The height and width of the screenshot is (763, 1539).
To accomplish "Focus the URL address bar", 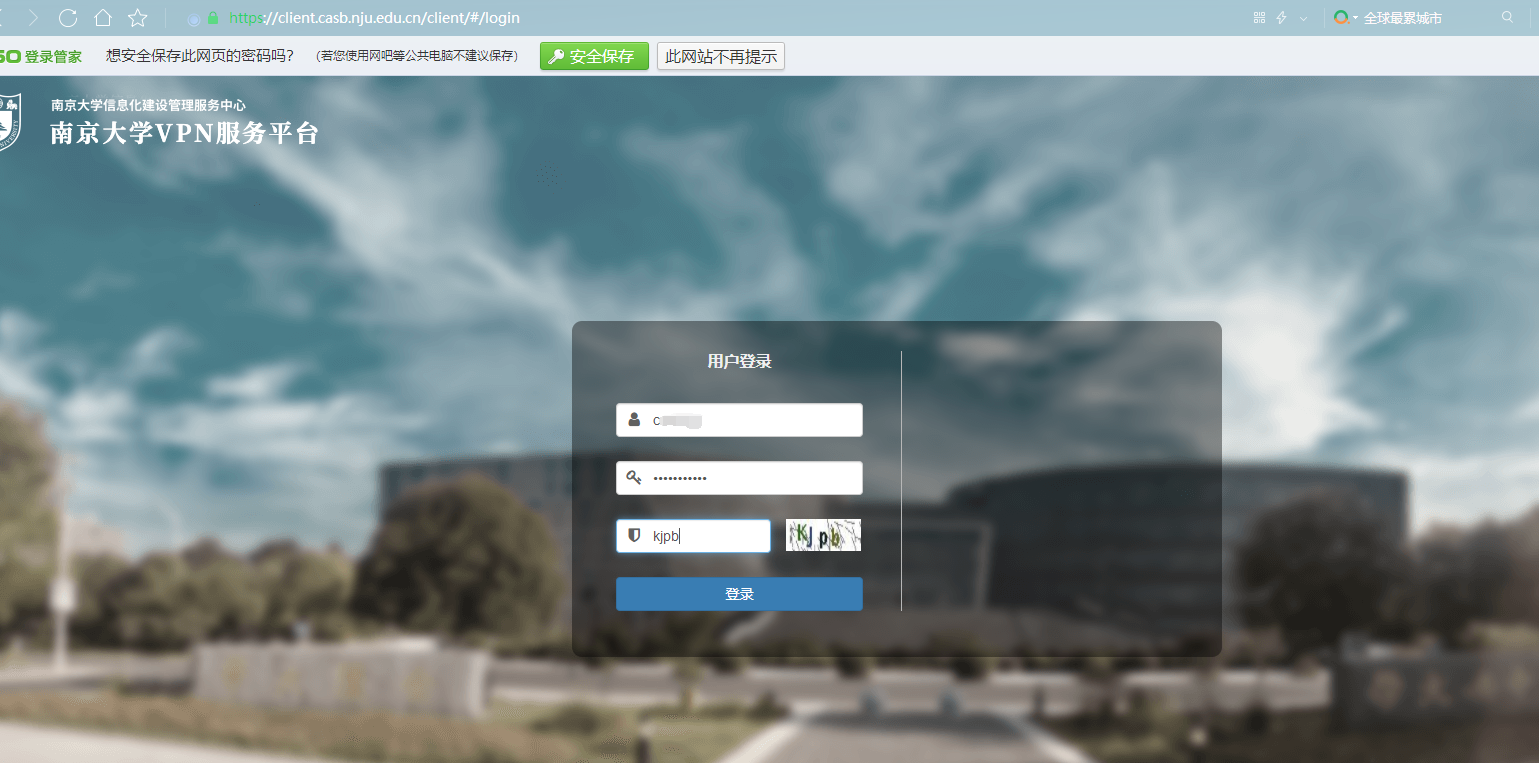I will click(x=374, y=18).
